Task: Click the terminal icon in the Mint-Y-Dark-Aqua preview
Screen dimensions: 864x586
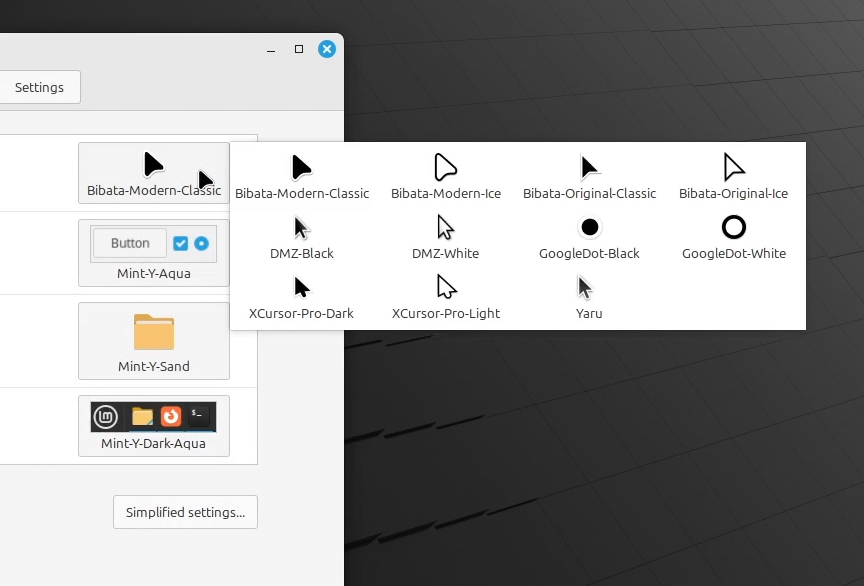Action: pos(198,415)
